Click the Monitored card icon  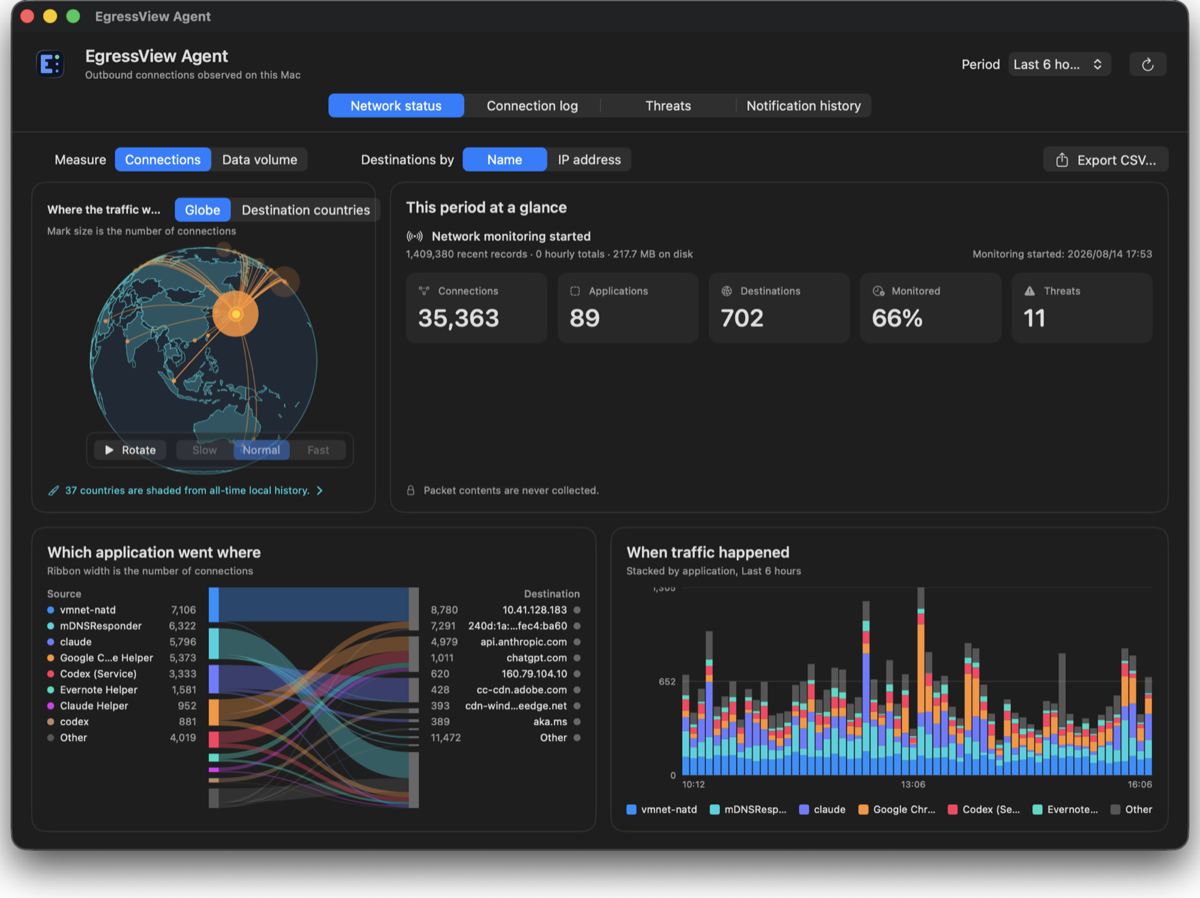pyautogui.click(x=878, y=291)
